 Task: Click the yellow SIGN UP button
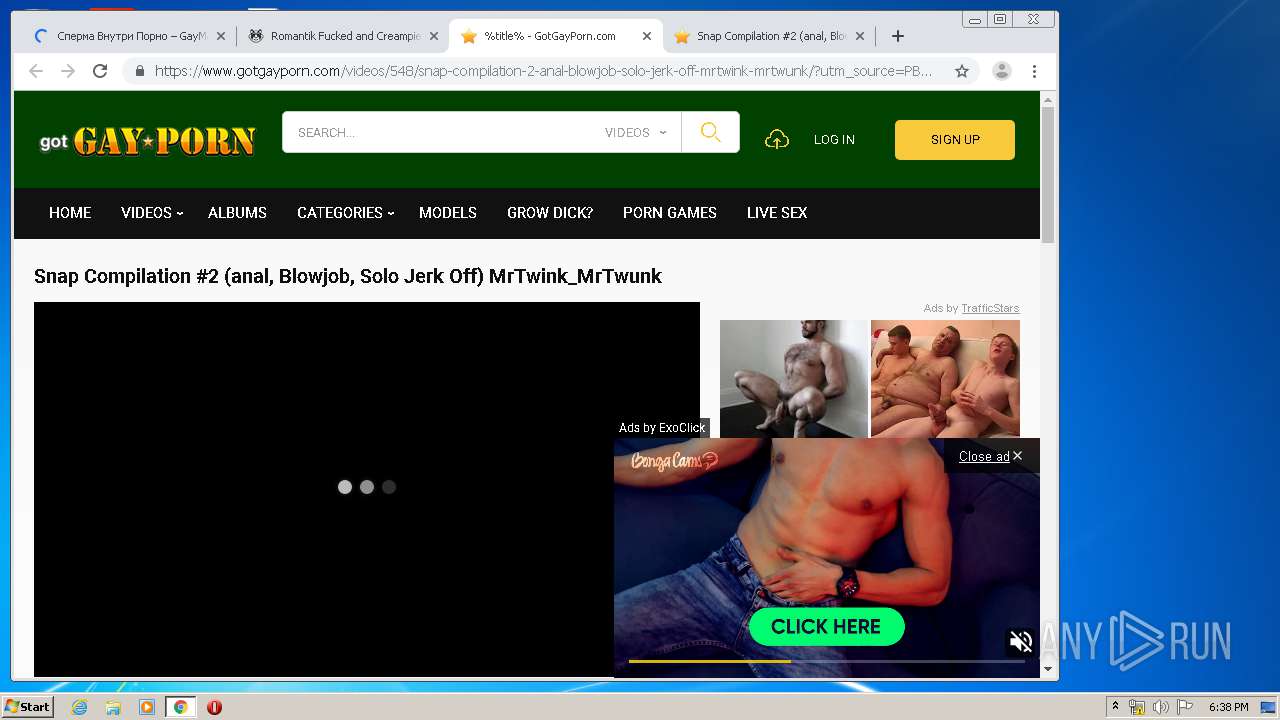tap(955, 140)
